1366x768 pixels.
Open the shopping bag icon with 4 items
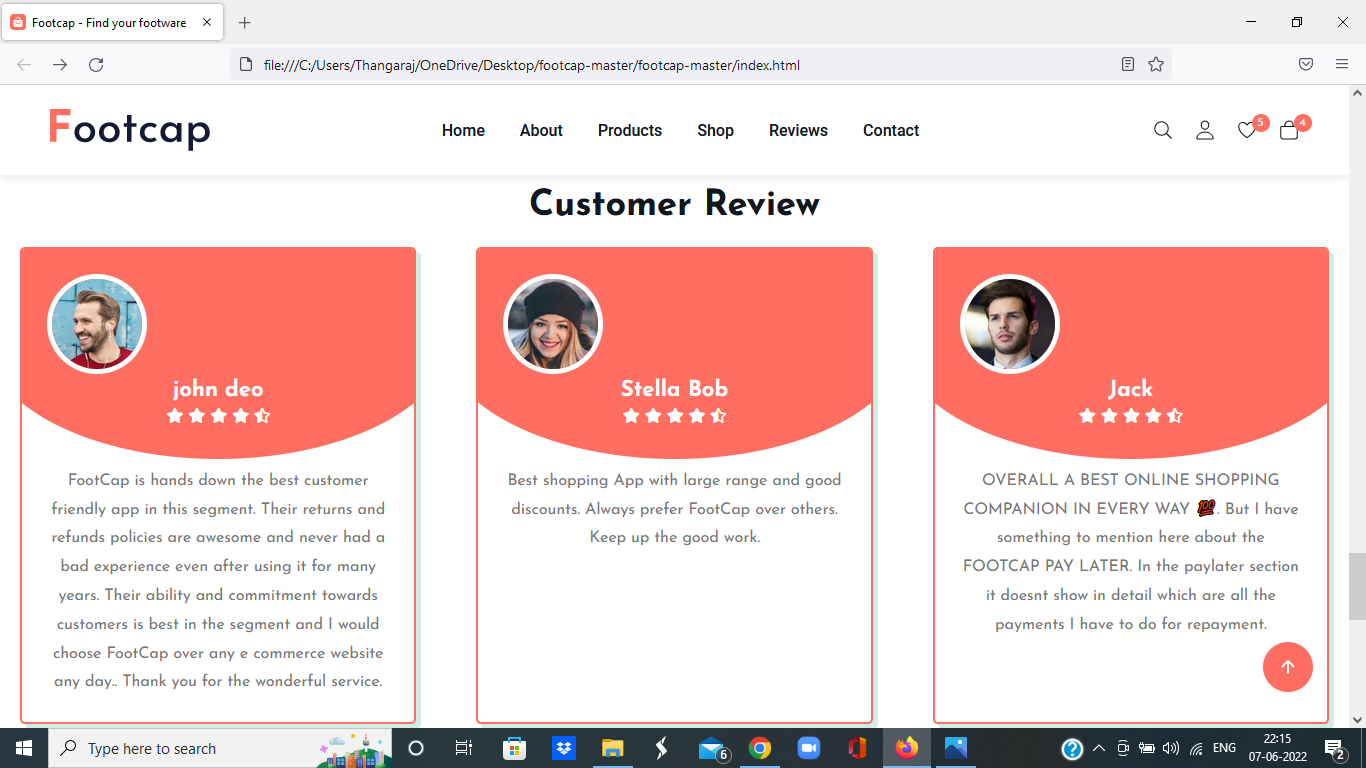tap(1288, 131)
